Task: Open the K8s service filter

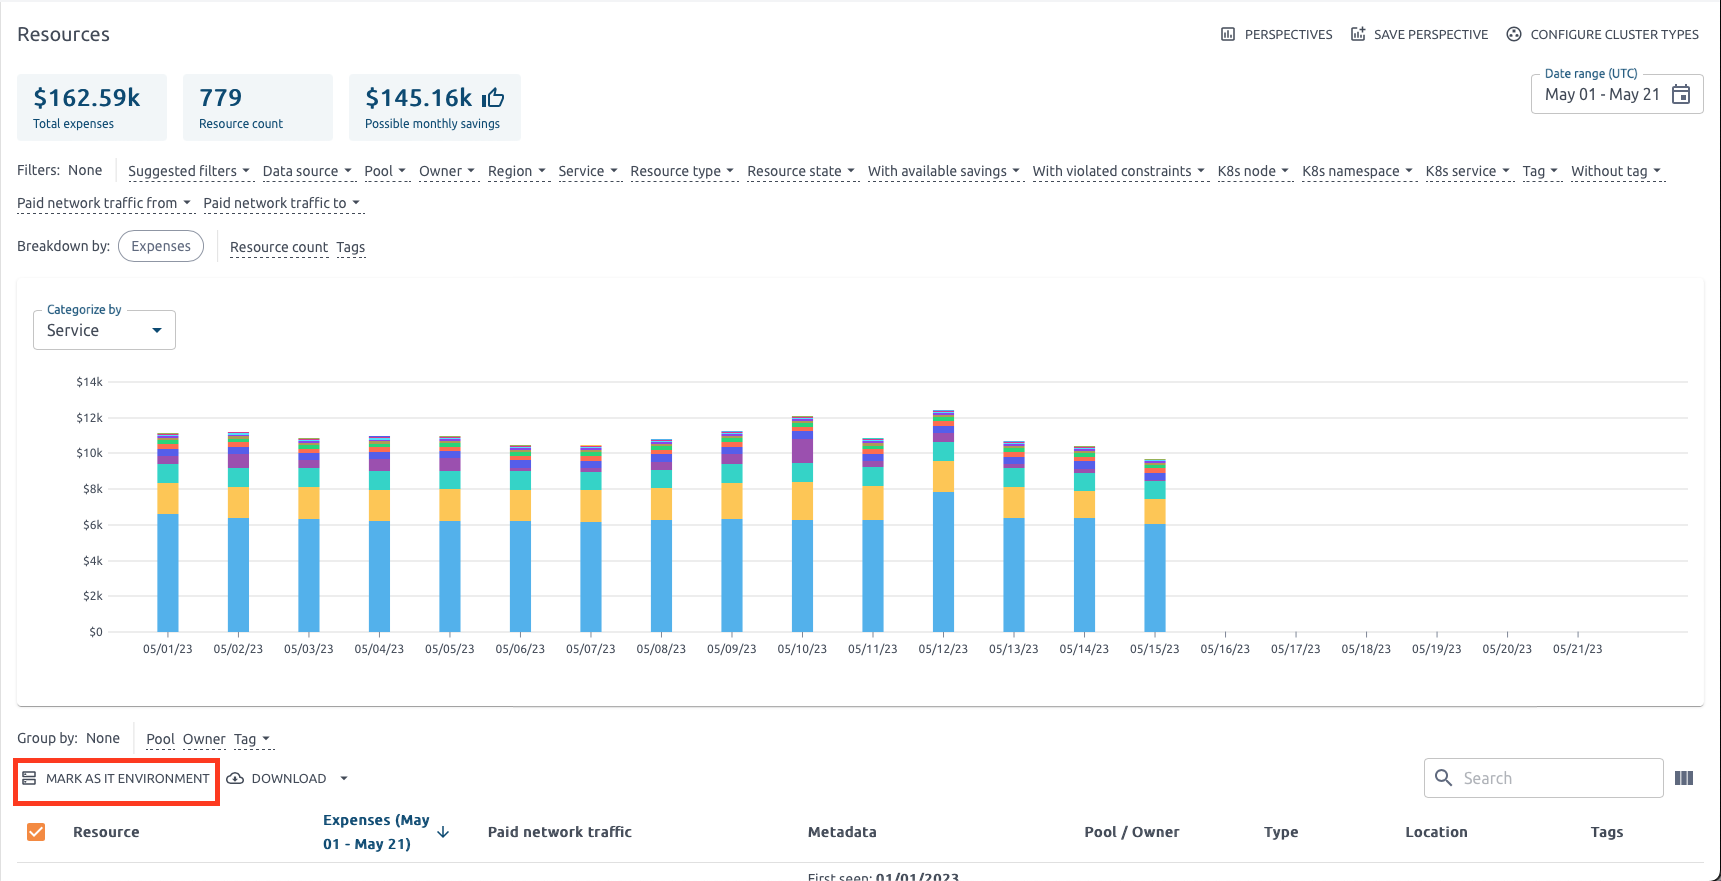Action: (x=1468, y=171)
